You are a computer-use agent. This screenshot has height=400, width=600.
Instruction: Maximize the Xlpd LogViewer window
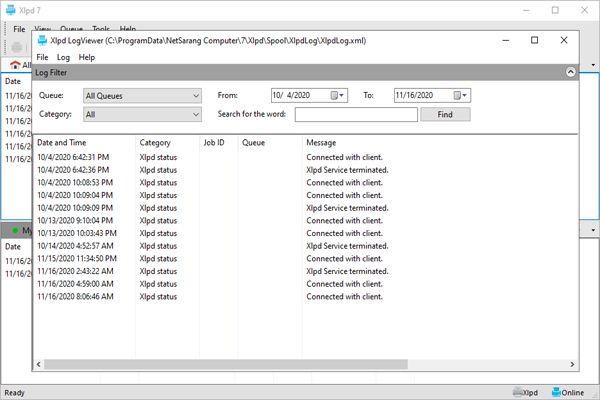click(535, 40)
